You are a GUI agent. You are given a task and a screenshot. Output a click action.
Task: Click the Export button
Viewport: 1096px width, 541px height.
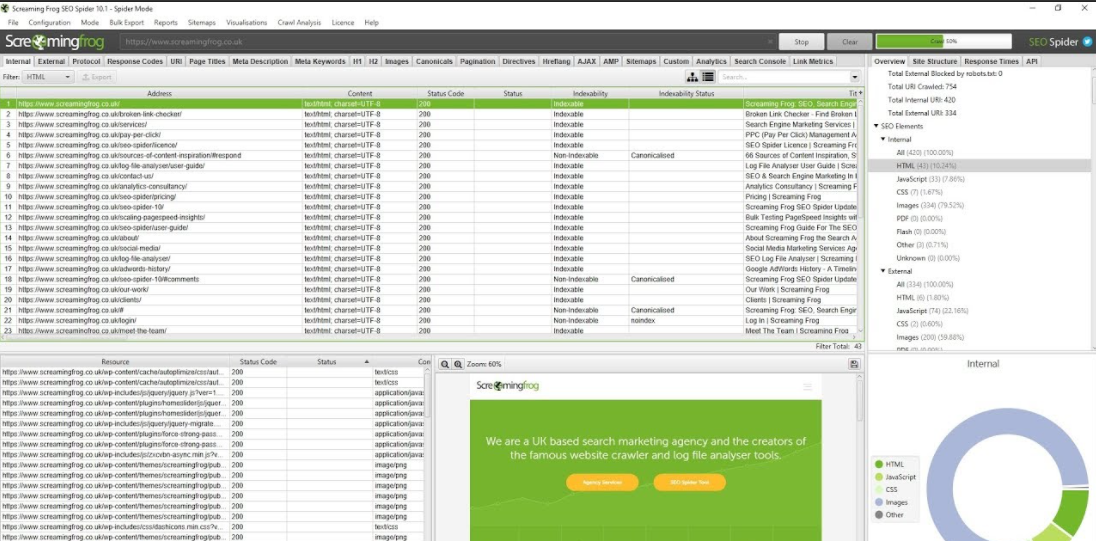tap(96, 77)
